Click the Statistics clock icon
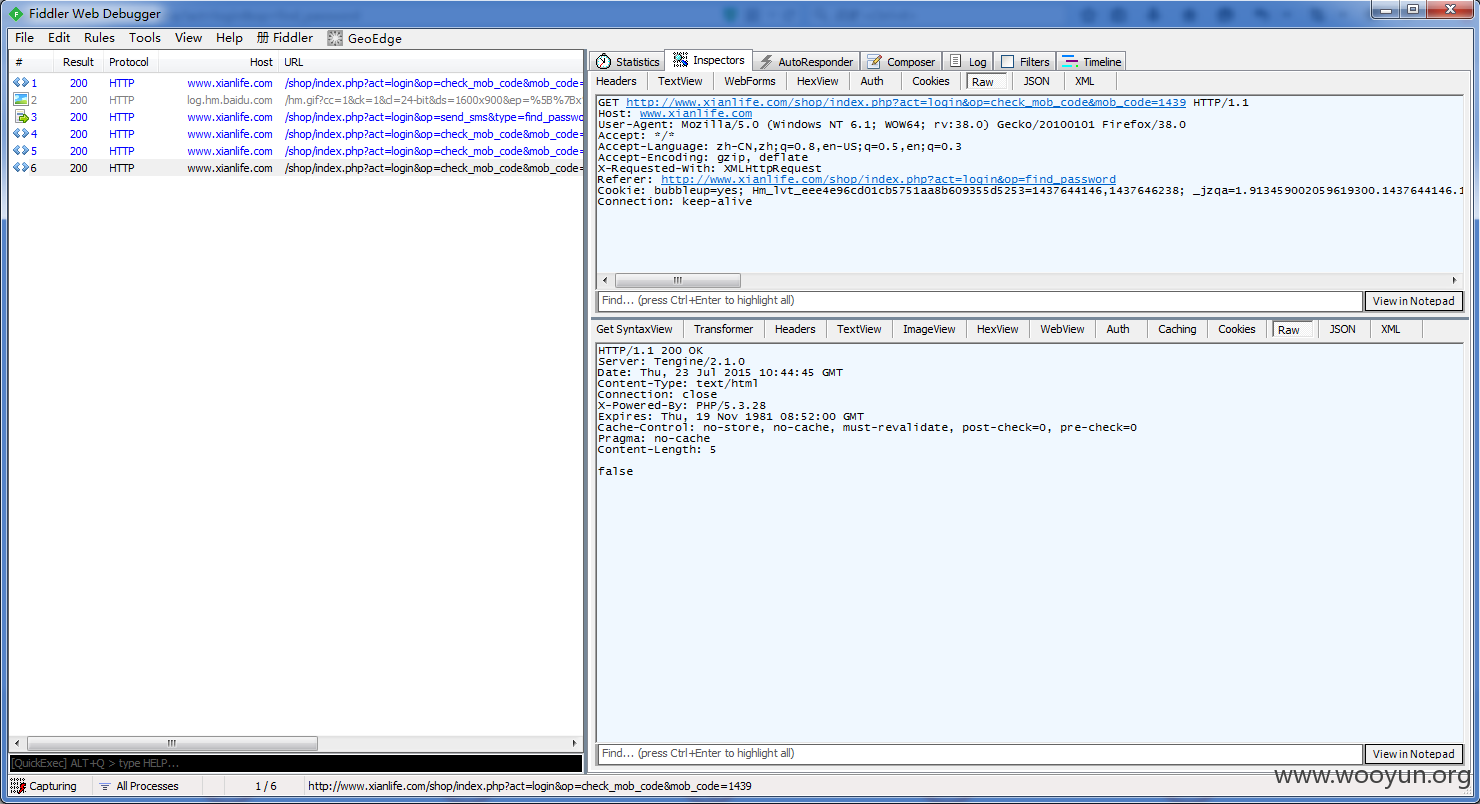 click(603, 62)
